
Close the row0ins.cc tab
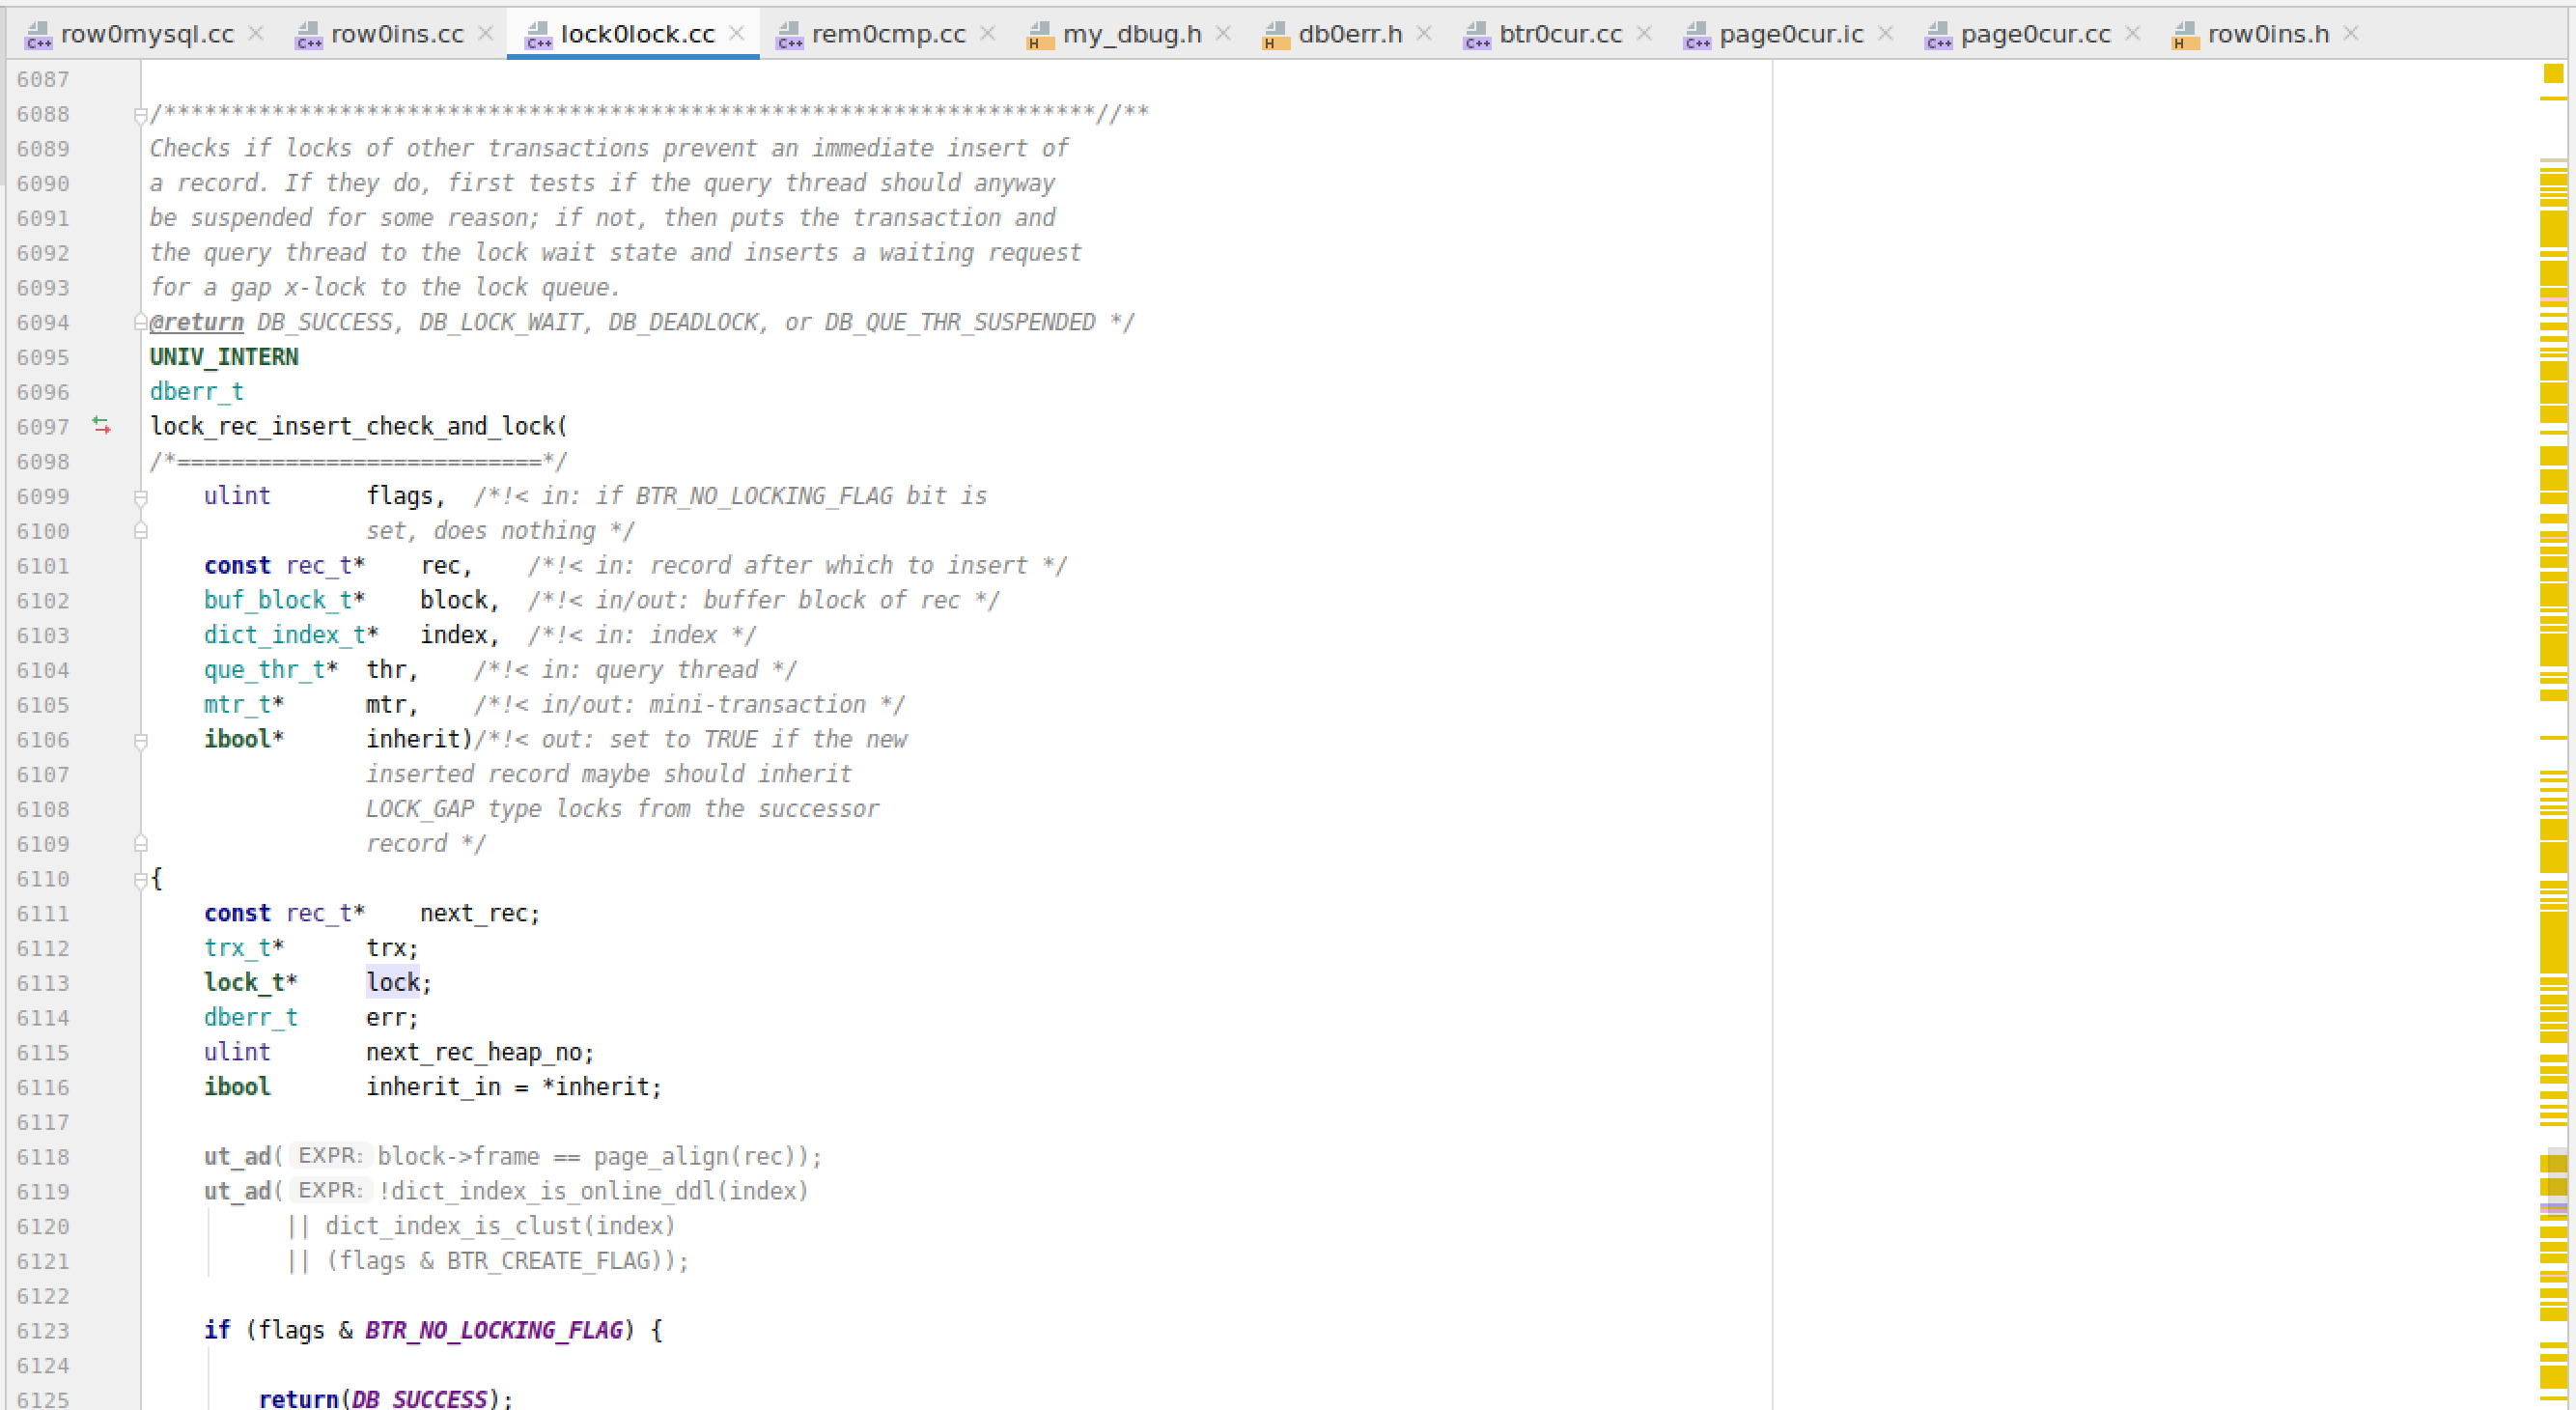click(x=486, y=33)
